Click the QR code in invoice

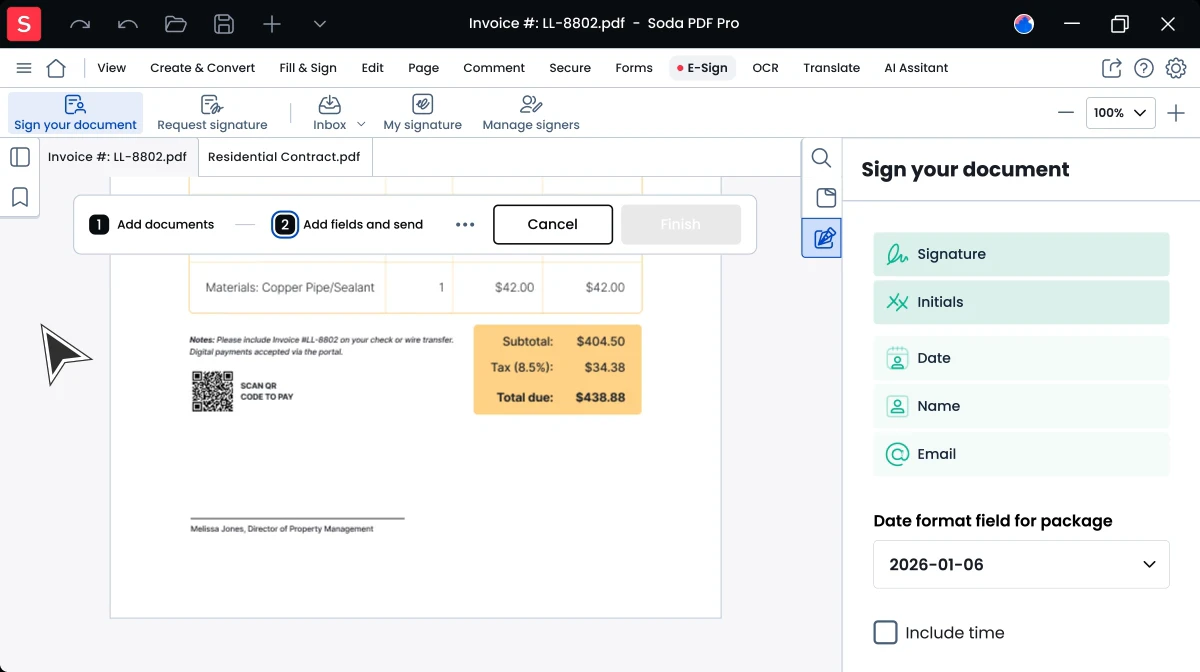pyautogui.click(x=211, y=391)
